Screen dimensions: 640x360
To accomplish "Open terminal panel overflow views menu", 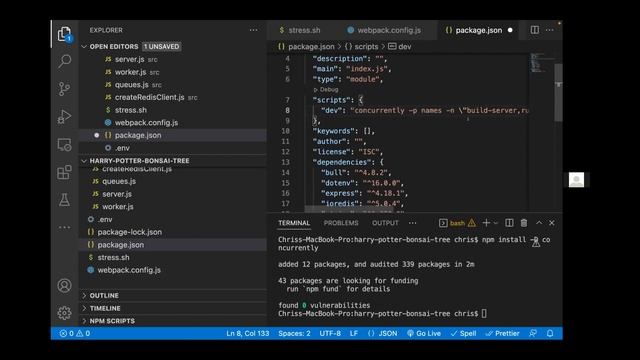I will pos(413,223).
